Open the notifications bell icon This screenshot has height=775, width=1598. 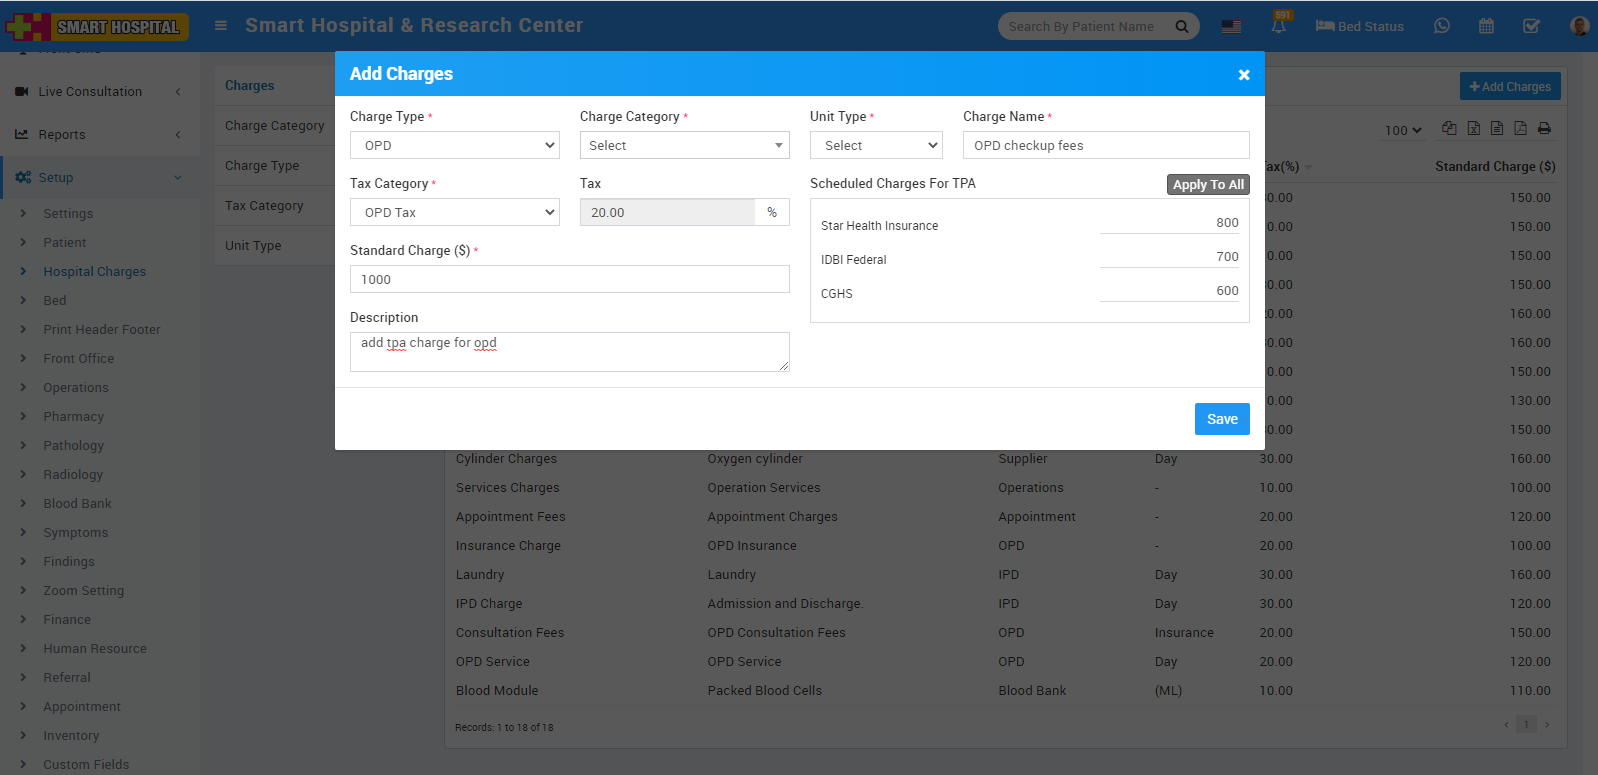coord(1278,27)
